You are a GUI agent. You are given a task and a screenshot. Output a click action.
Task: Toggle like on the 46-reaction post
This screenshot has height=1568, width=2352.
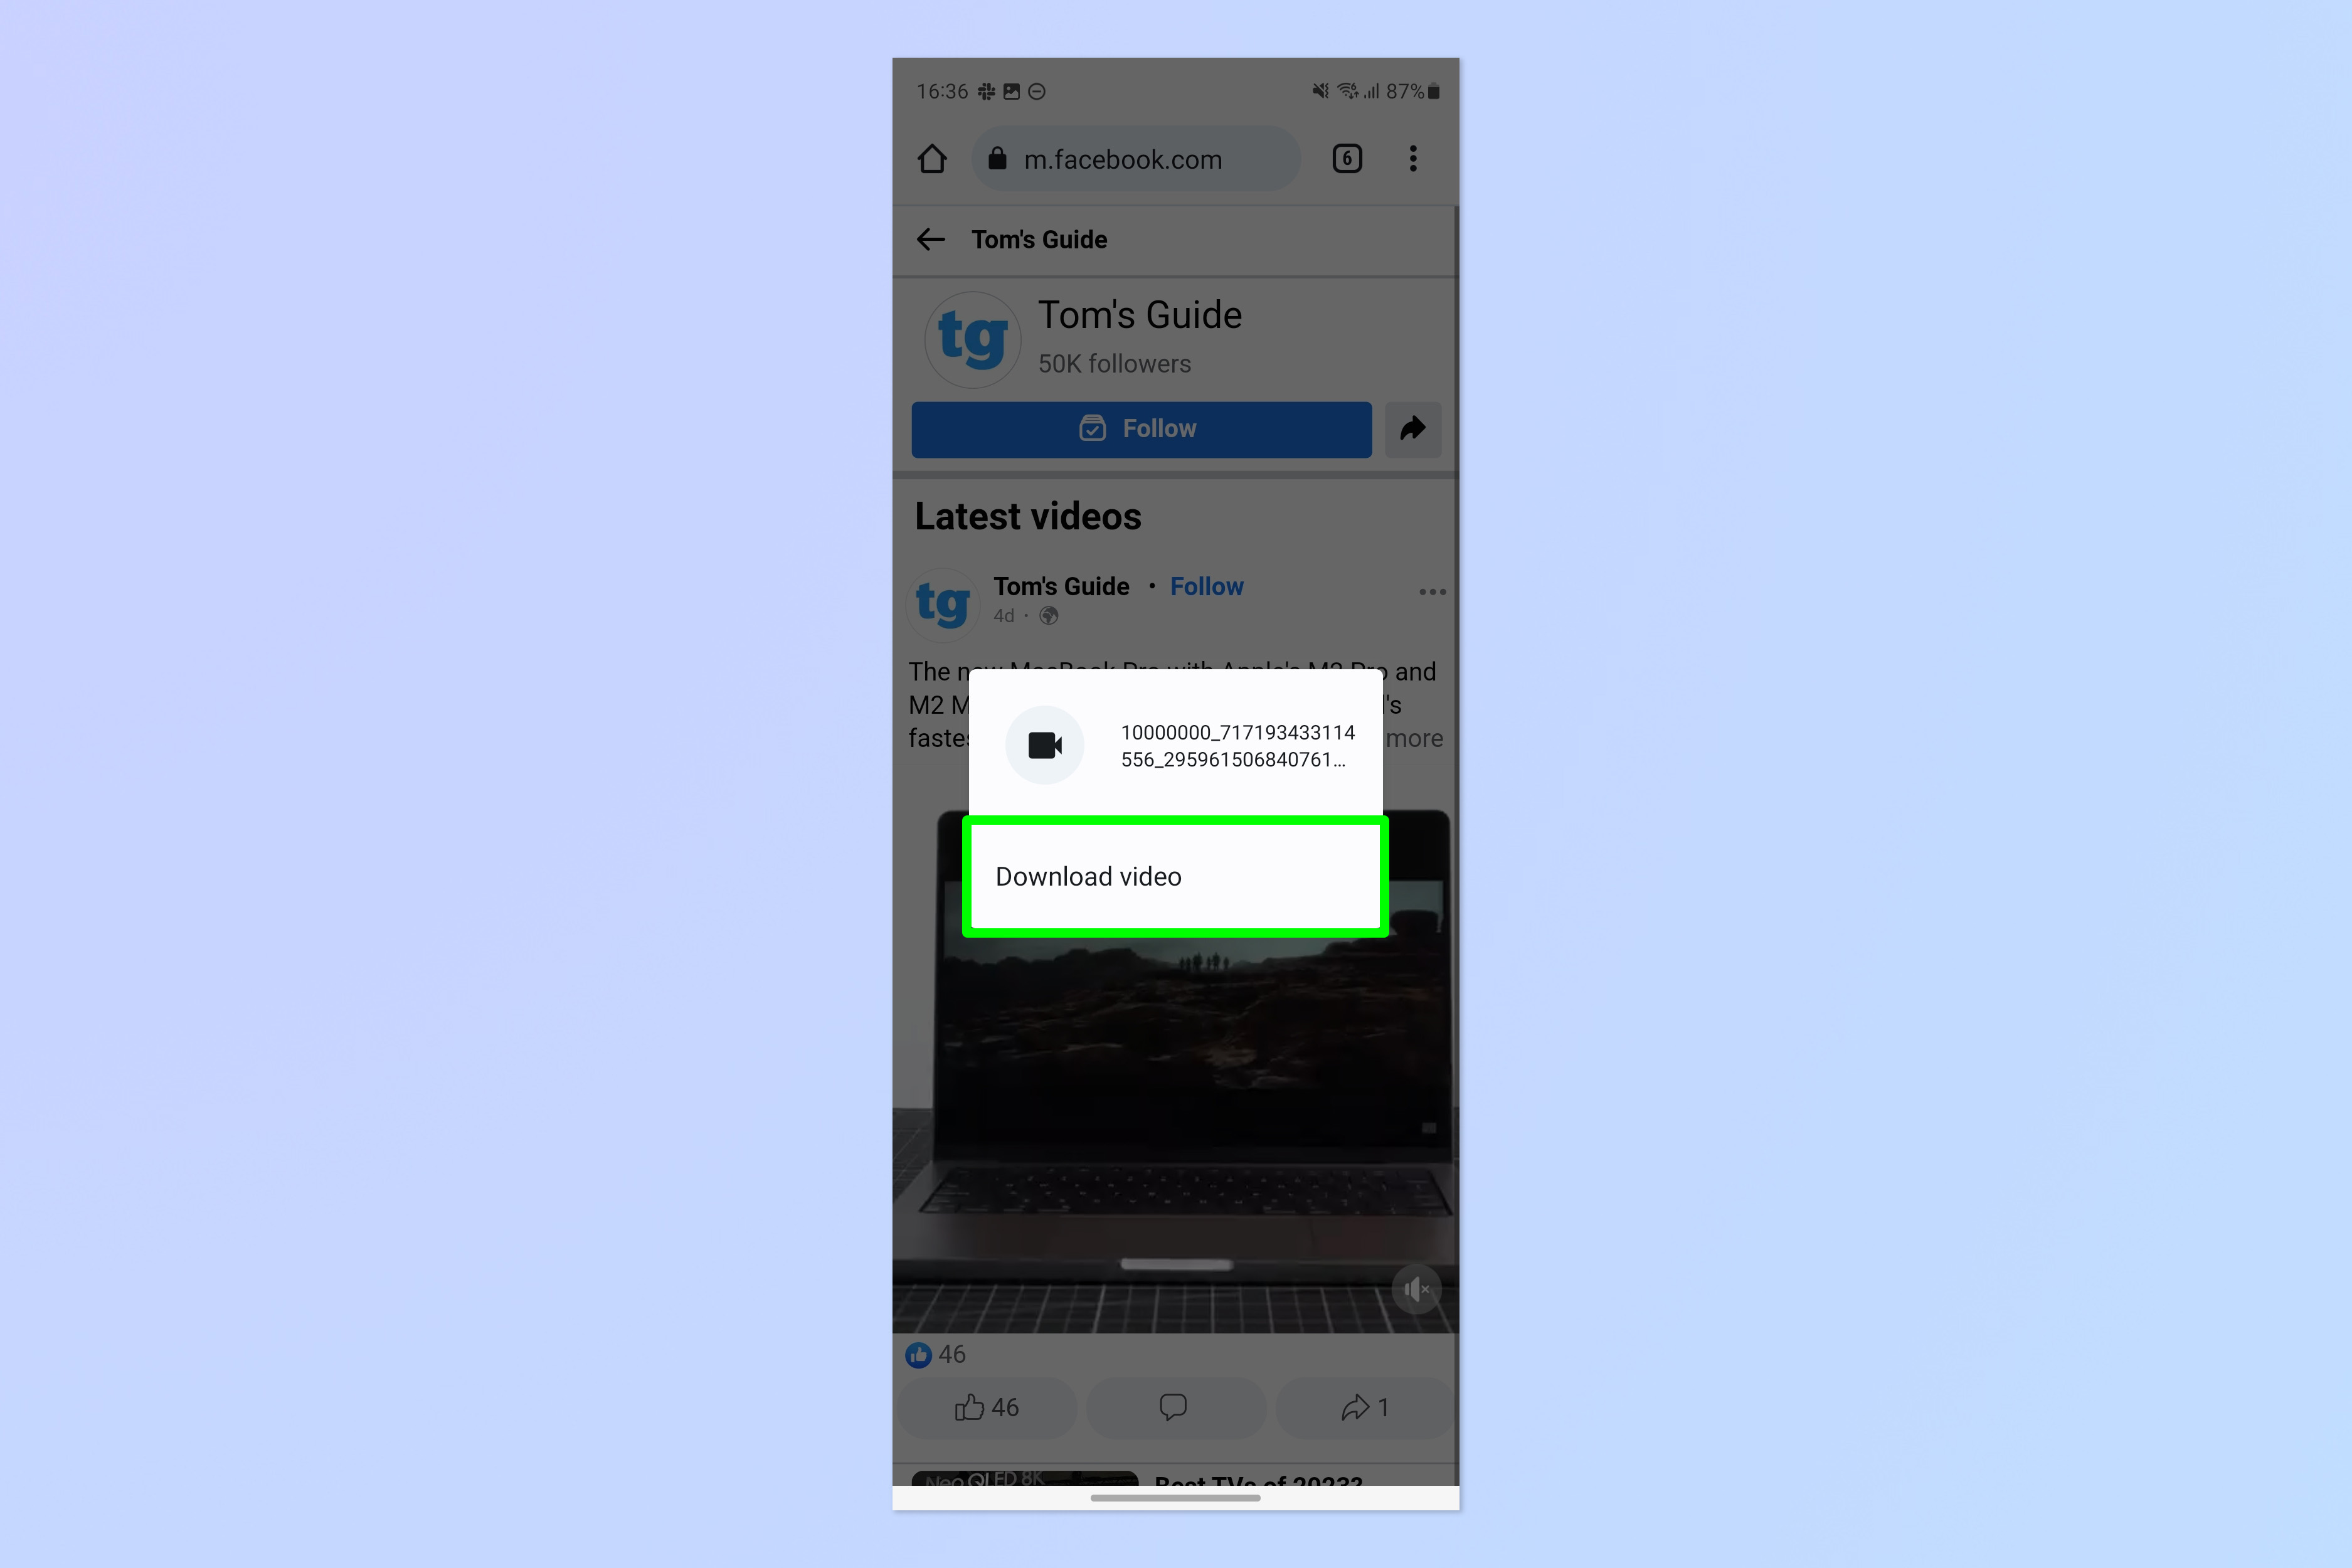(x=987, y=1407)
